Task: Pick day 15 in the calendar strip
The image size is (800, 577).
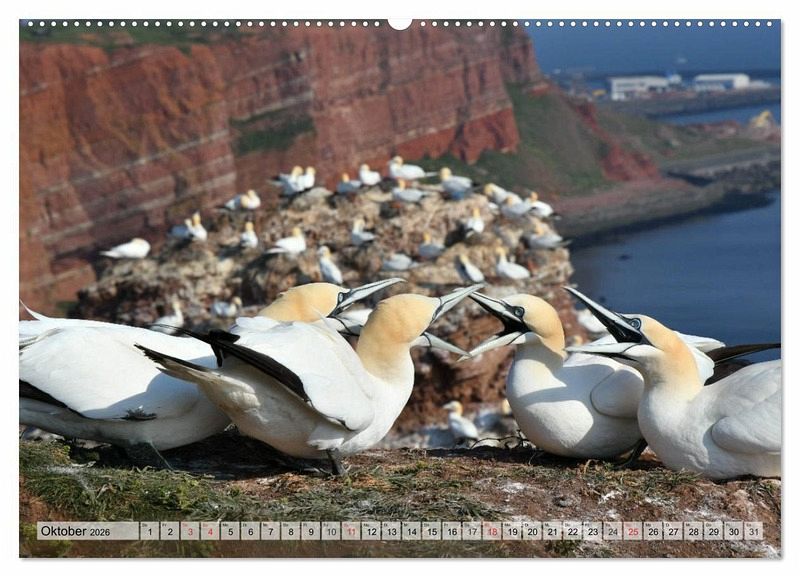Action: click(432, 531)
